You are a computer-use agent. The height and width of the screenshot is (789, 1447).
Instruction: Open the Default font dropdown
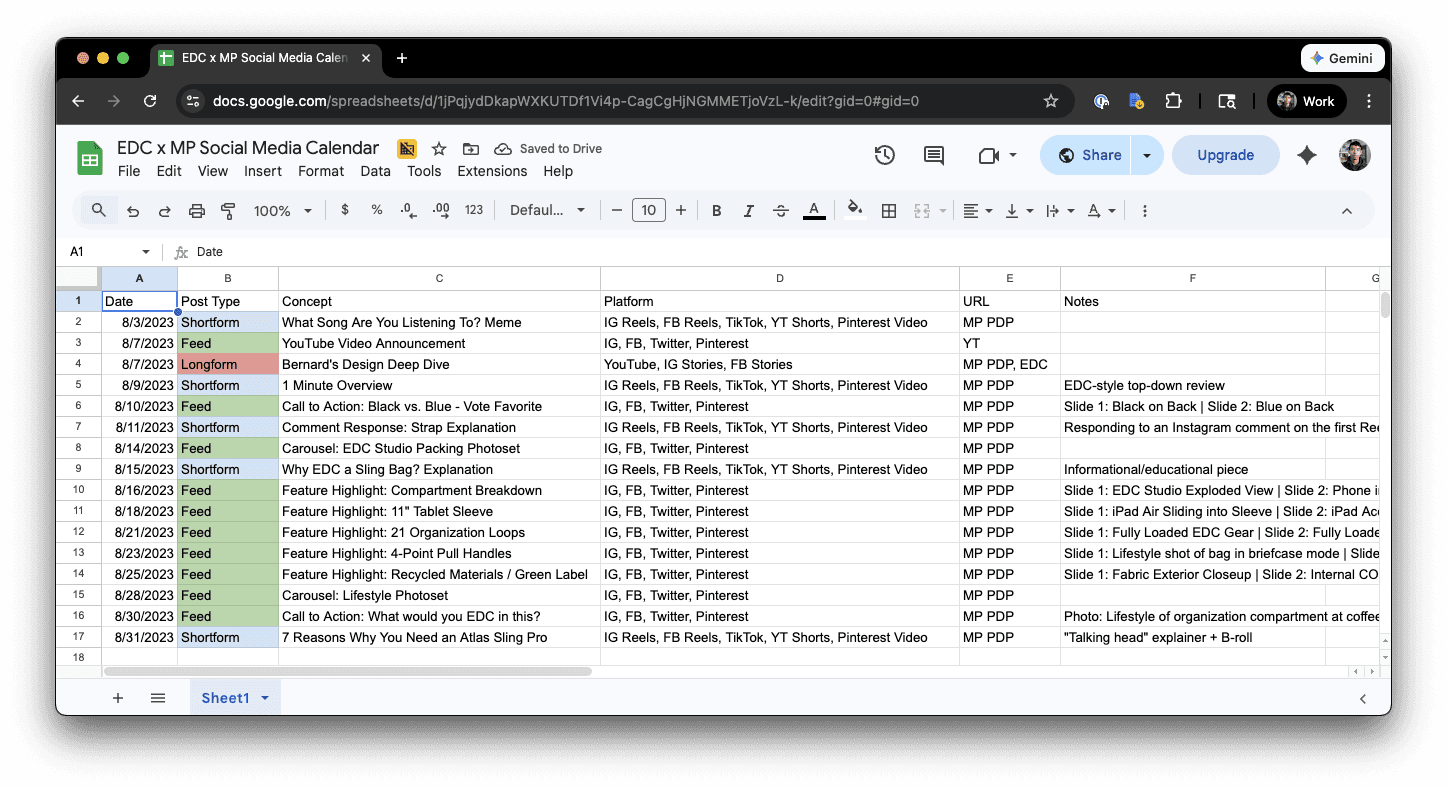pos(548,210)
